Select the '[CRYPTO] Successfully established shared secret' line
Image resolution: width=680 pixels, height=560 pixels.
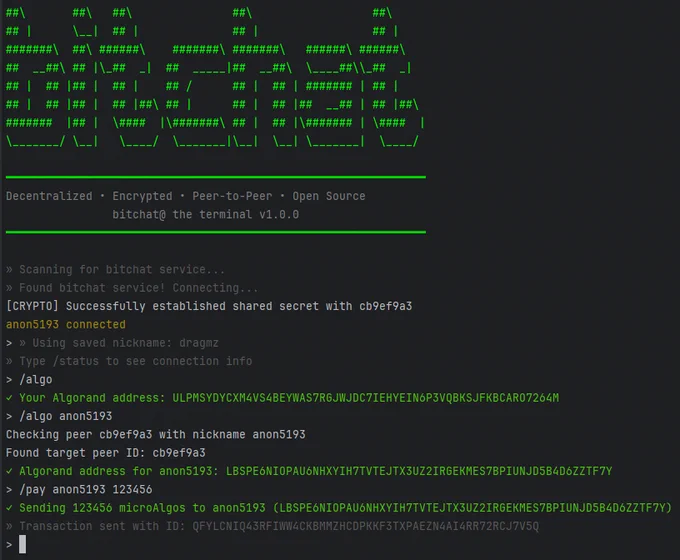pos(209,306)
